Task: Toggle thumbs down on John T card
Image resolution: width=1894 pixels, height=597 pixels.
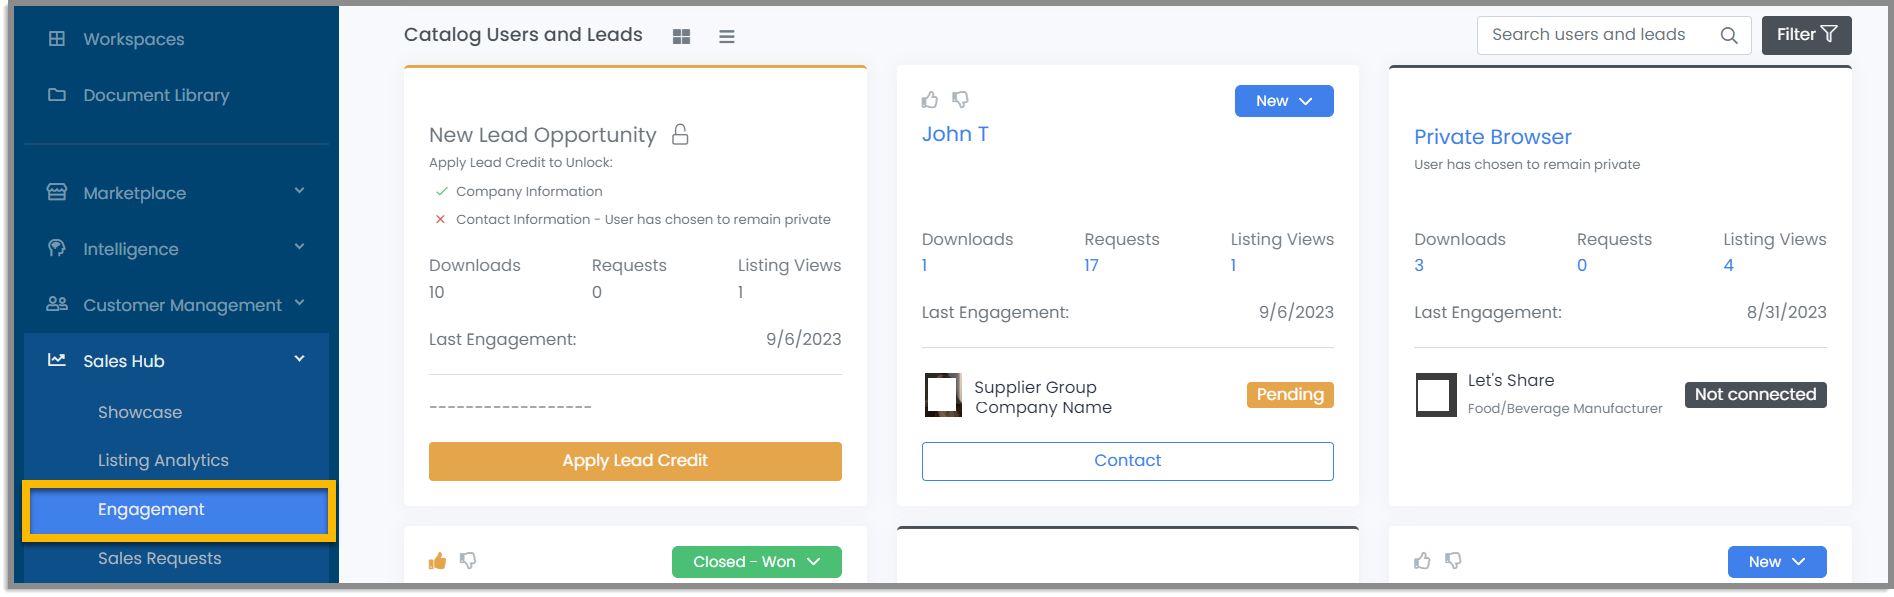Action: (x=960, y=100)
